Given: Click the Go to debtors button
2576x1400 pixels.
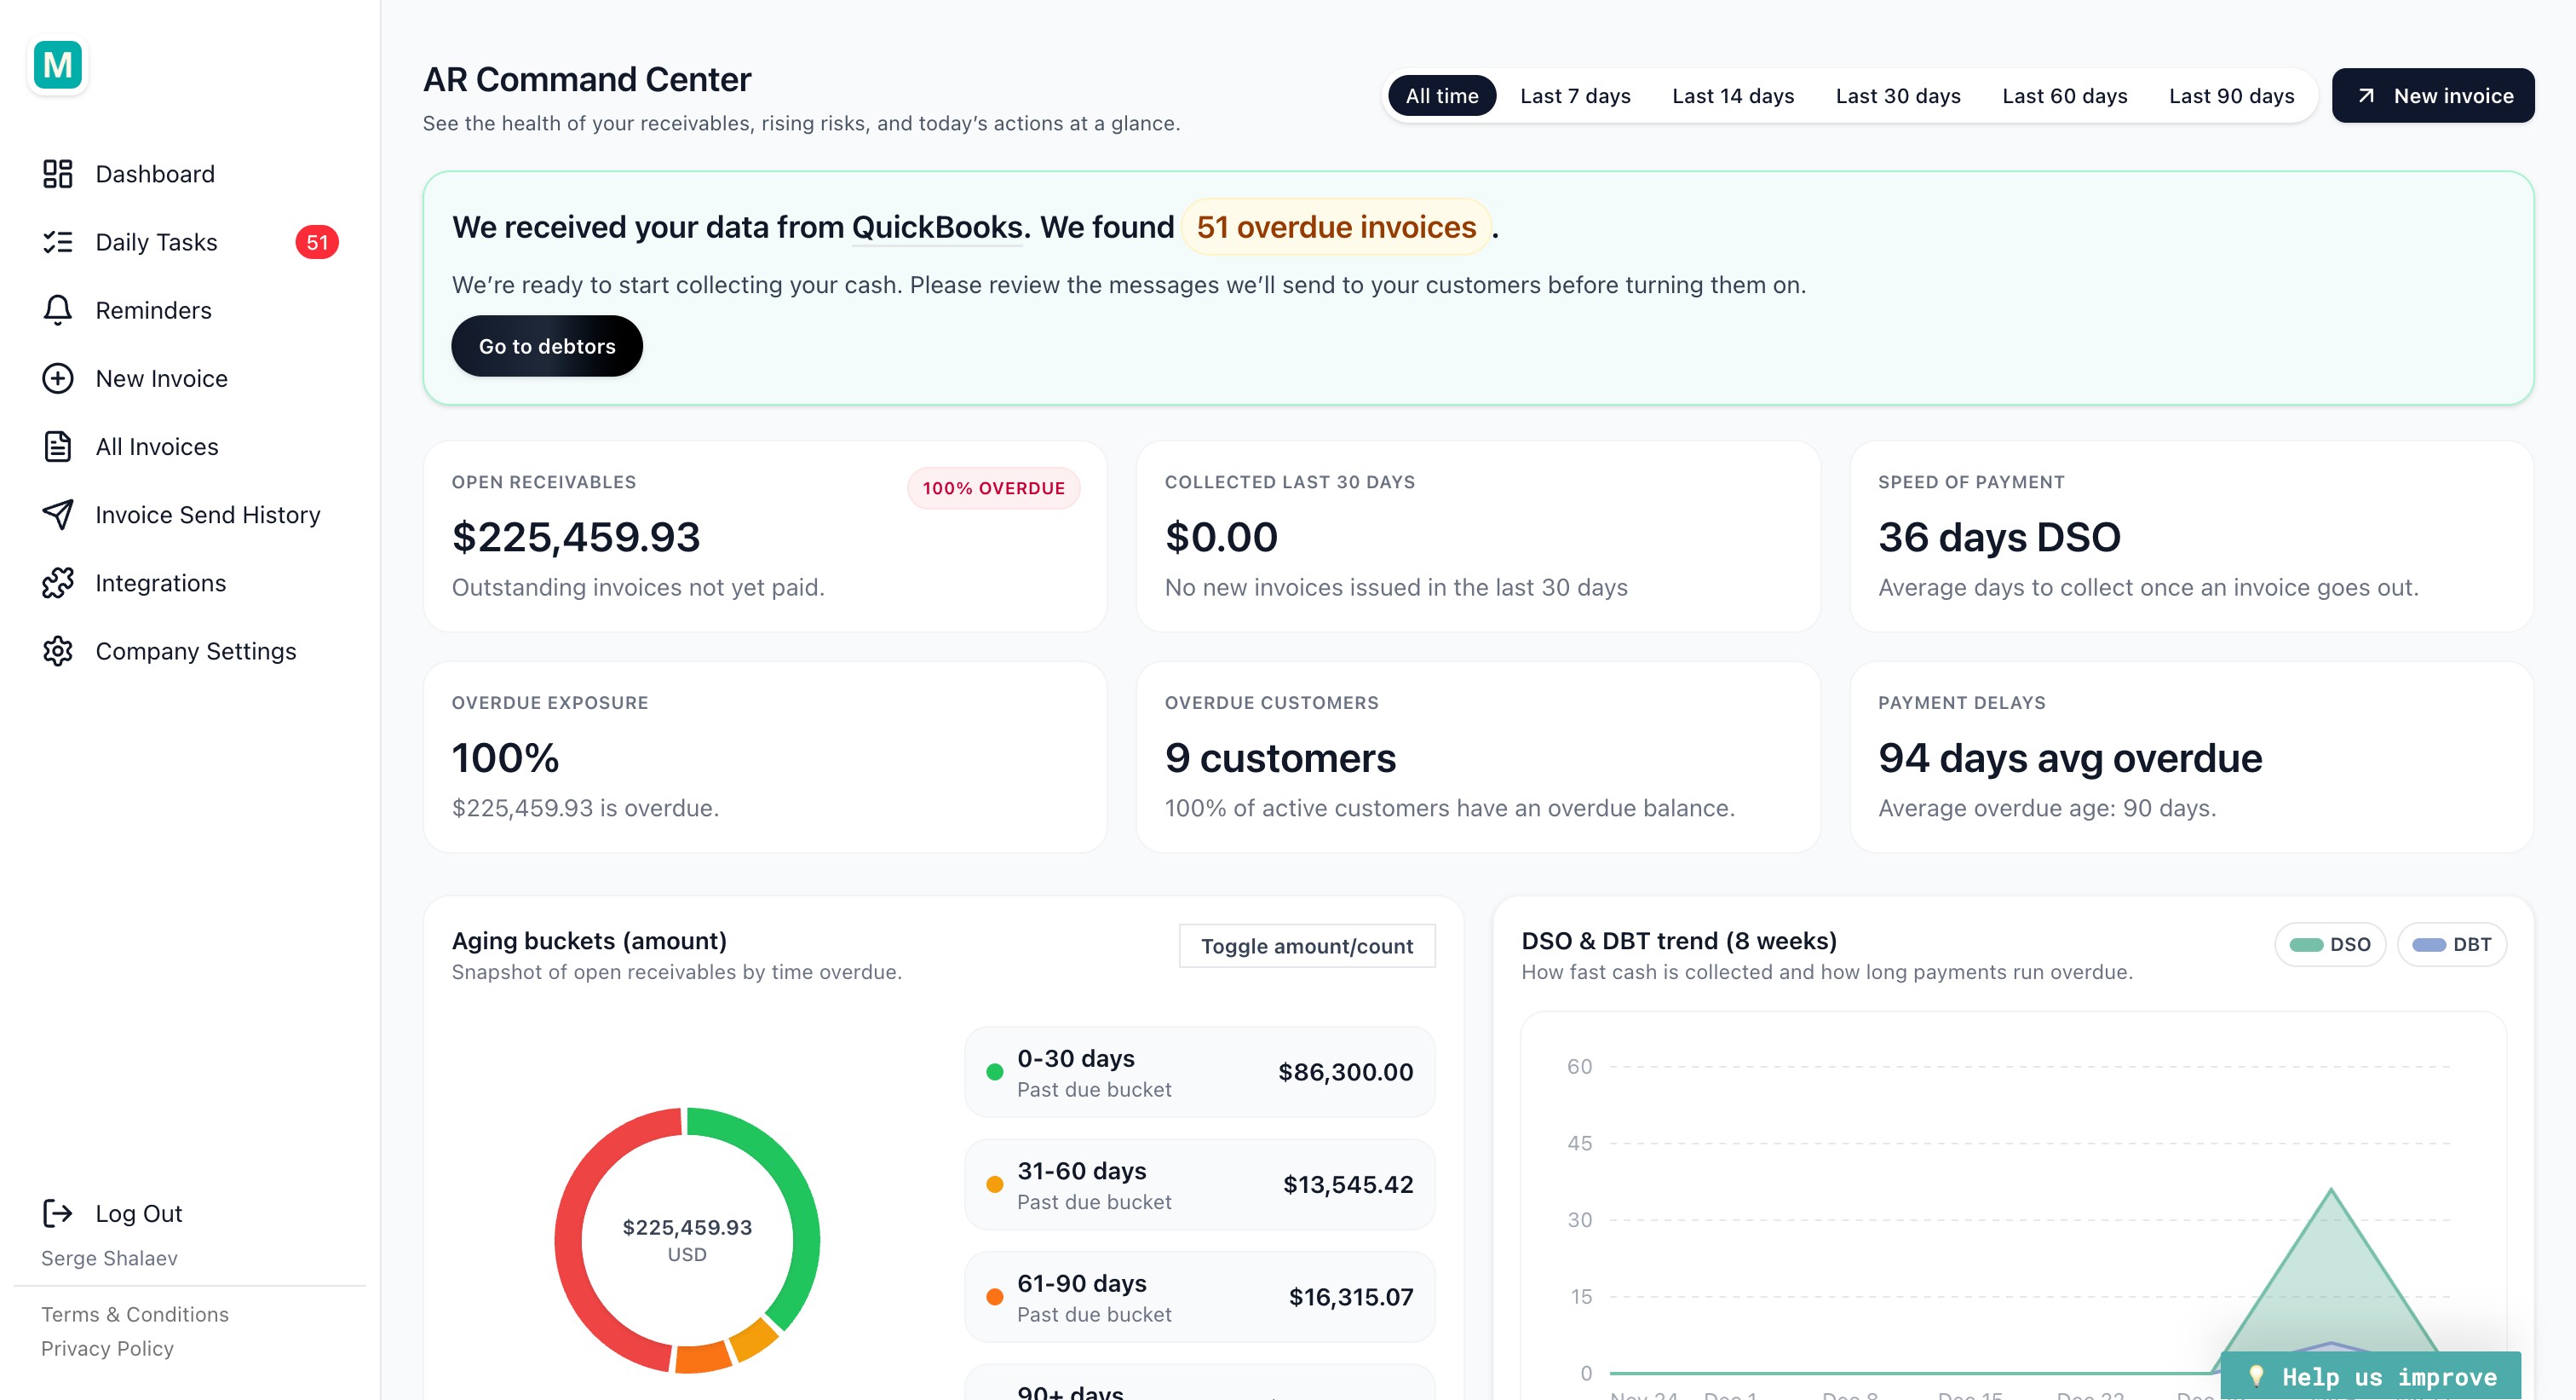Looking at the screenshot, I should point(547,346).
